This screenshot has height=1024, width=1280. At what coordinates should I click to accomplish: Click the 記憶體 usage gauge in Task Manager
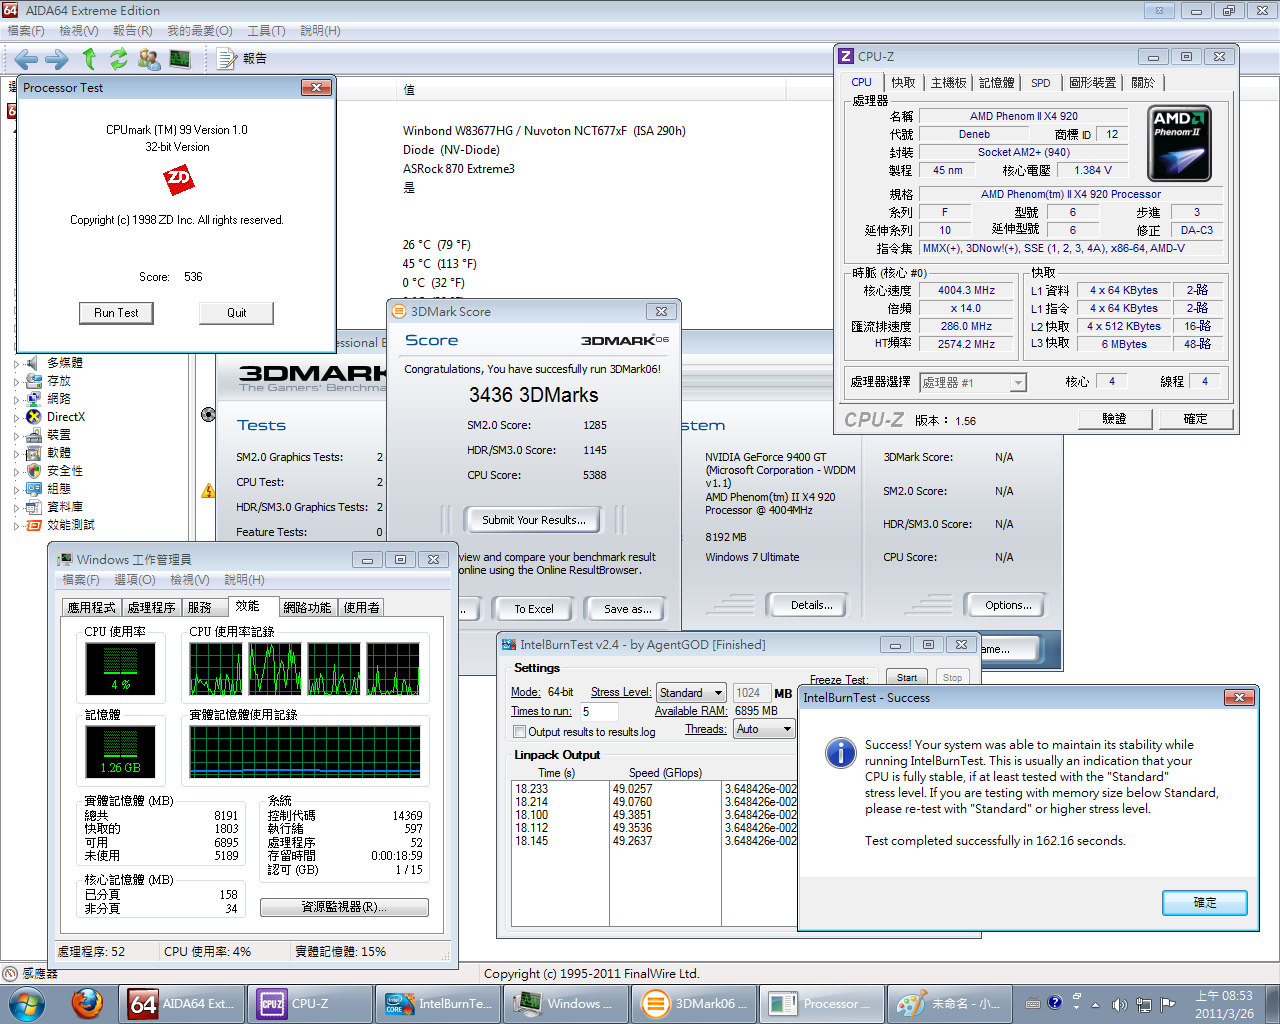120,752
